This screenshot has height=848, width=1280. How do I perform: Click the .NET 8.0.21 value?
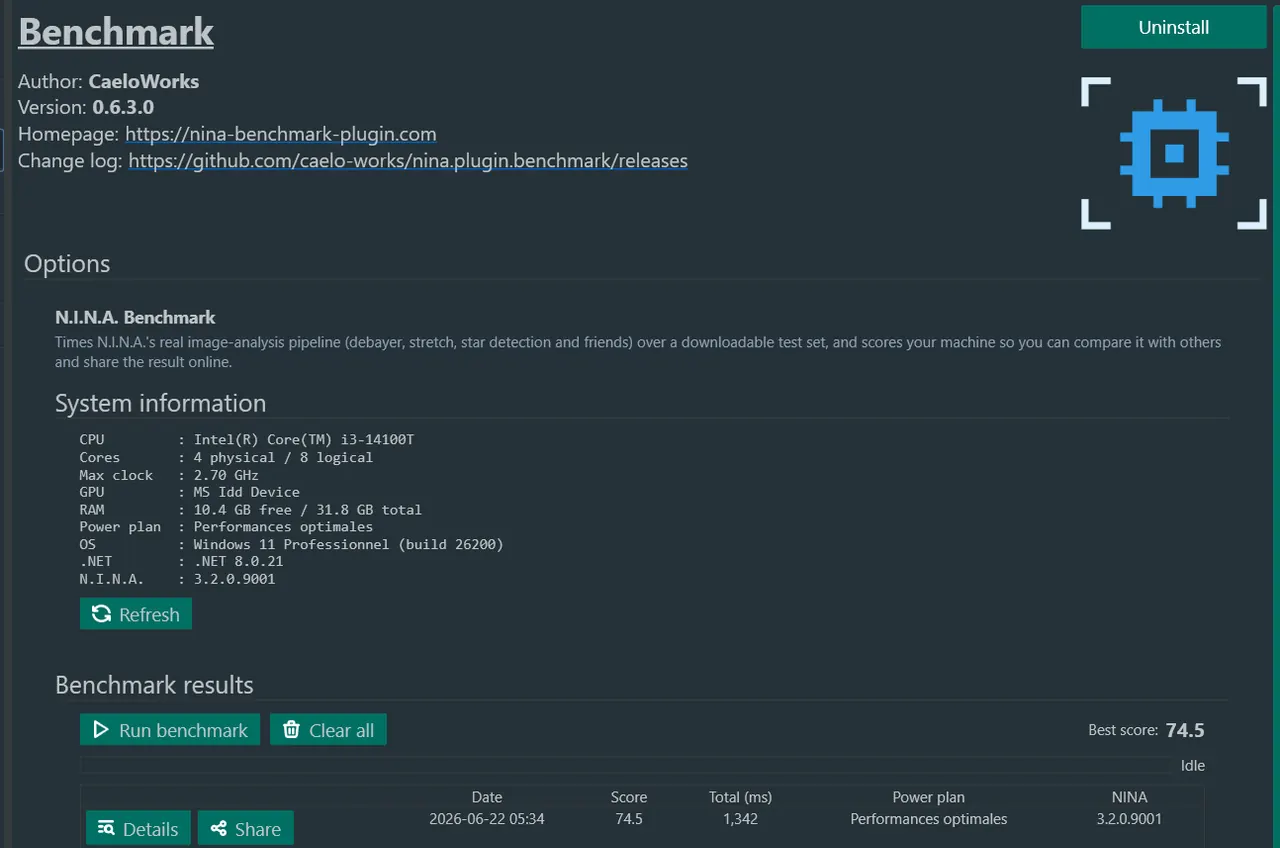(238, 562)
